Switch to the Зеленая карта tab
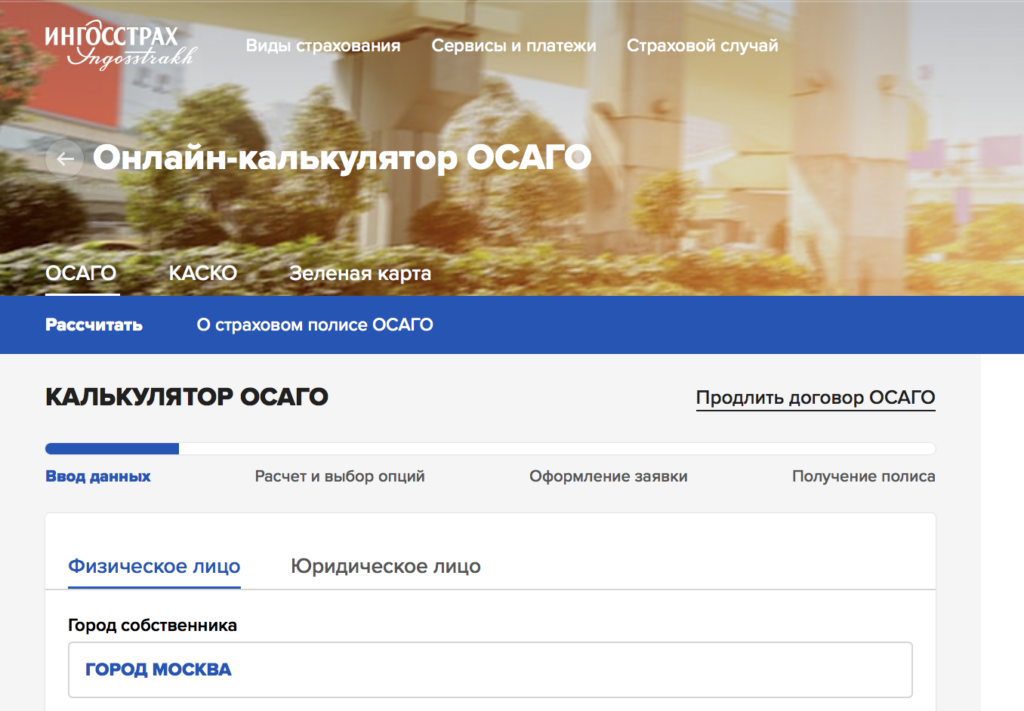This screenshot has width=1024, height=711. (360, 273)
